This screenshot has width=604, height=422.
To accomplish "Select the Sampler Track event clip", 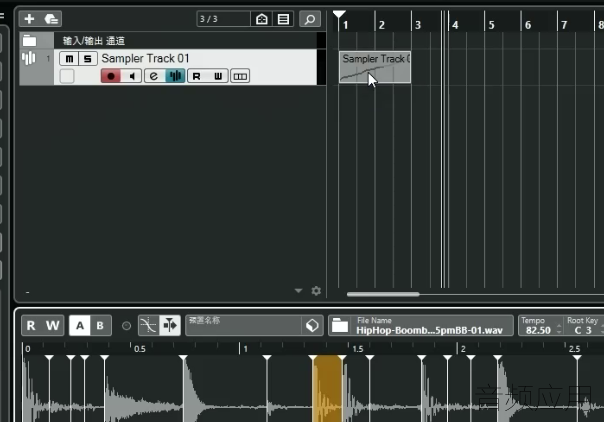I will [375, 67].
